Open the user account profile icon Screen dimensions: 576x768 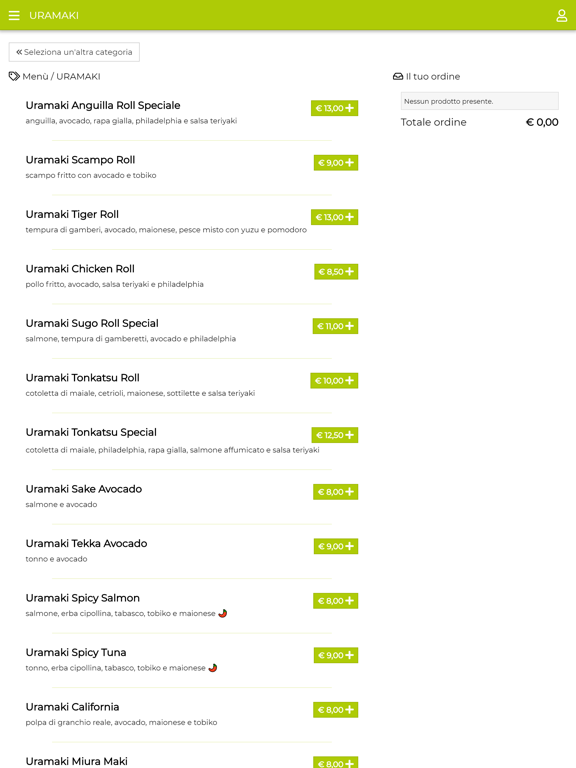click(x=561, y=16)
